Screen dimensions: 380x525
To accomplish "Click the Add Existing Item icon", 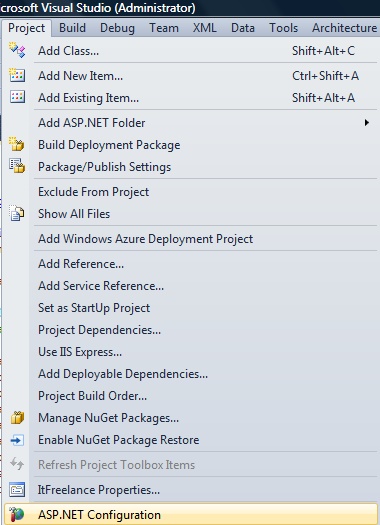I will 17,97.
